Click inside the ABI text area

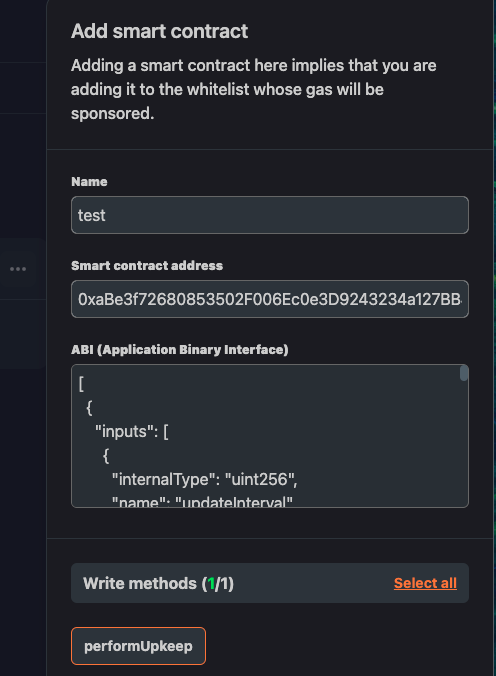pos(270,436)
